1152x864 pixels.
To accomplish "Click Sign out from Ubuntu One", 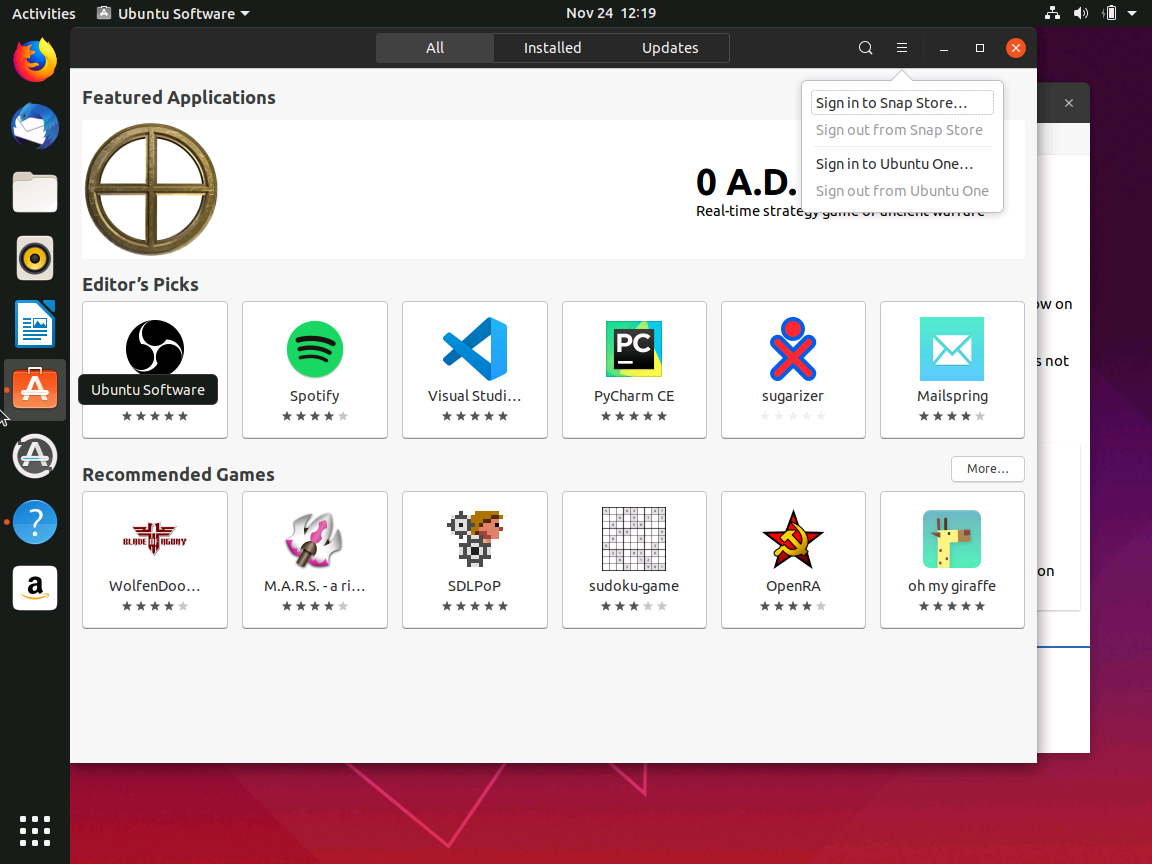I will click(x=902, y=191).
